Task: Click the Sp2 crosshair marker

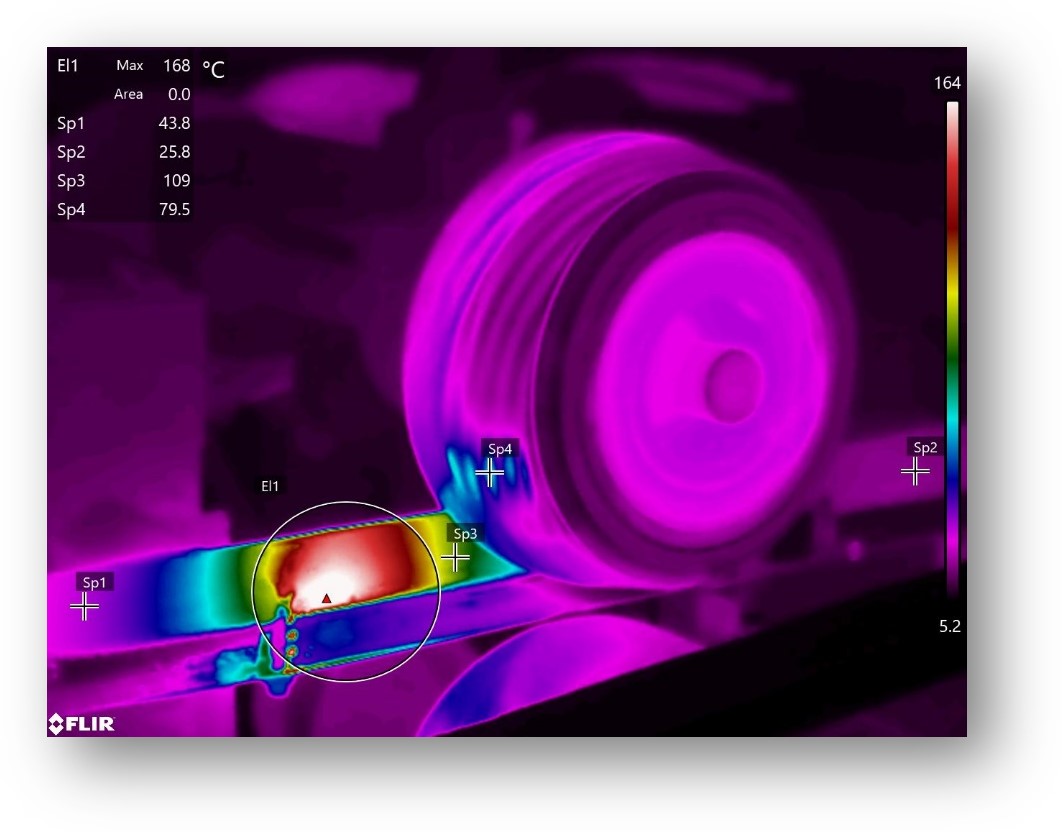Action: 915,471
